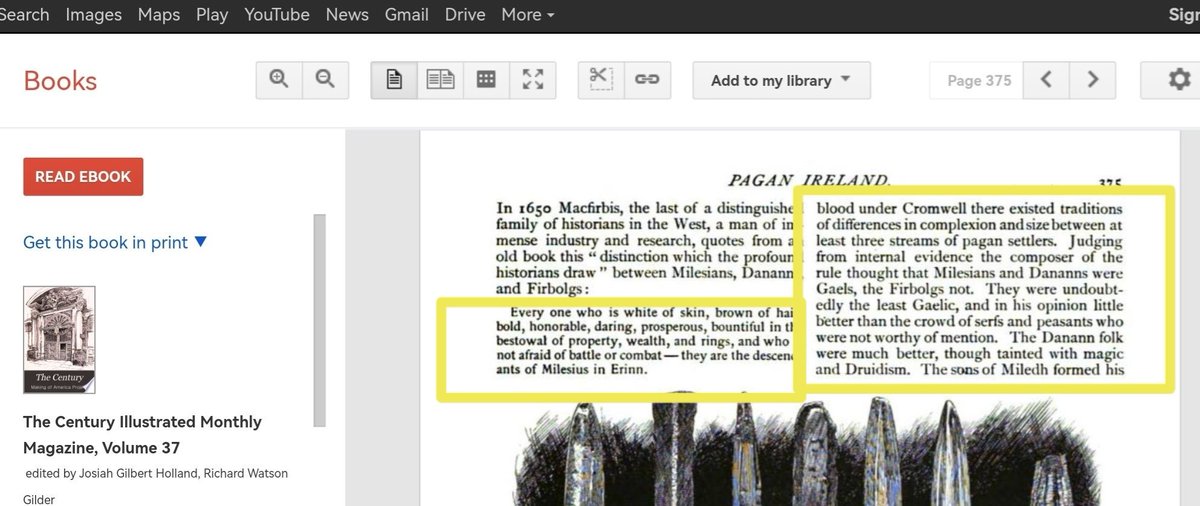Switch to thumbnail grid view
Image resolution: width=1200 pixels, height=506 pixels.
click(486, 80)
